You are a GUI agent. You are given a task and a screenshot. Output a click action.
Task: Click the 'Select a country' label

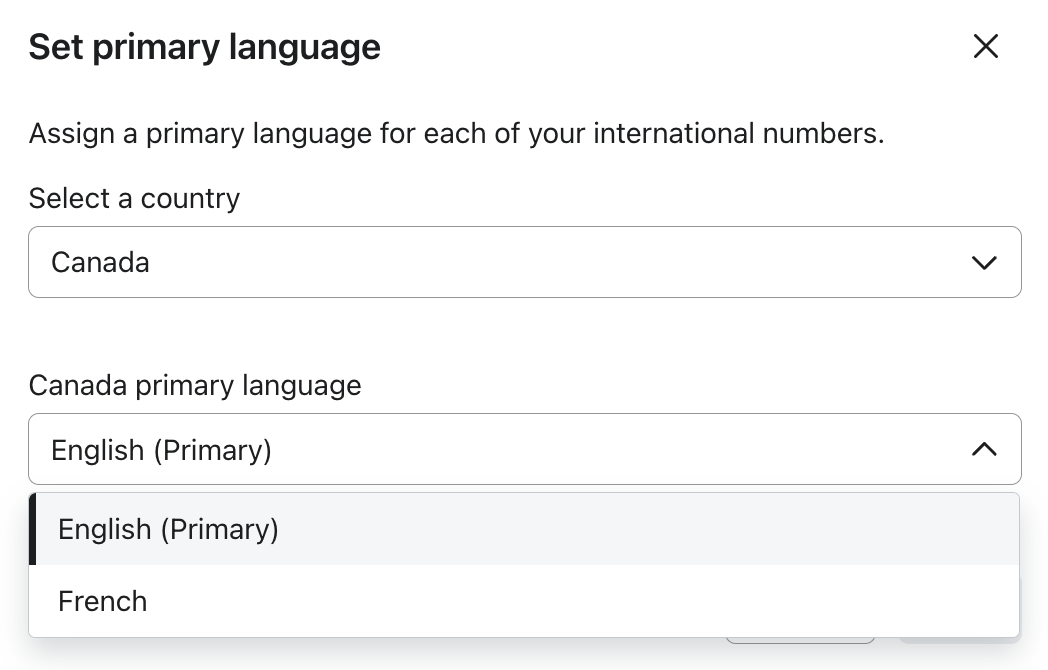click(x=134, y=198)
